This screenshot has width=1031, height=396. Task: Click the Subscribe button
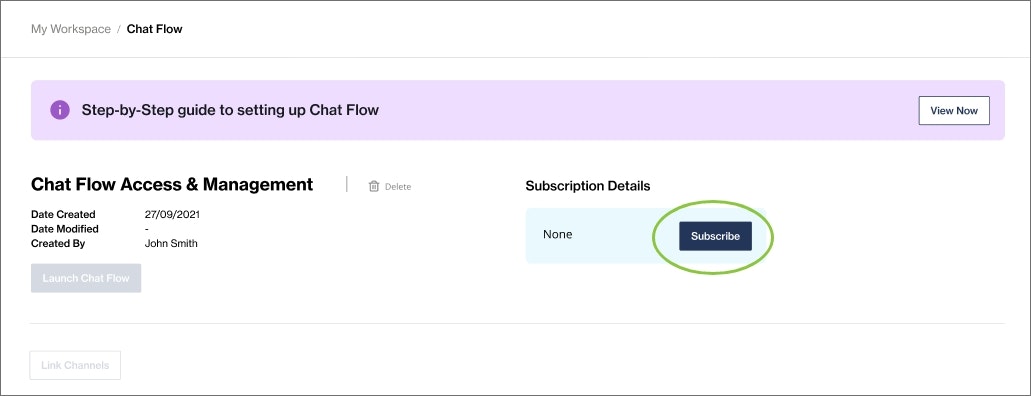(x=715, y=236)
